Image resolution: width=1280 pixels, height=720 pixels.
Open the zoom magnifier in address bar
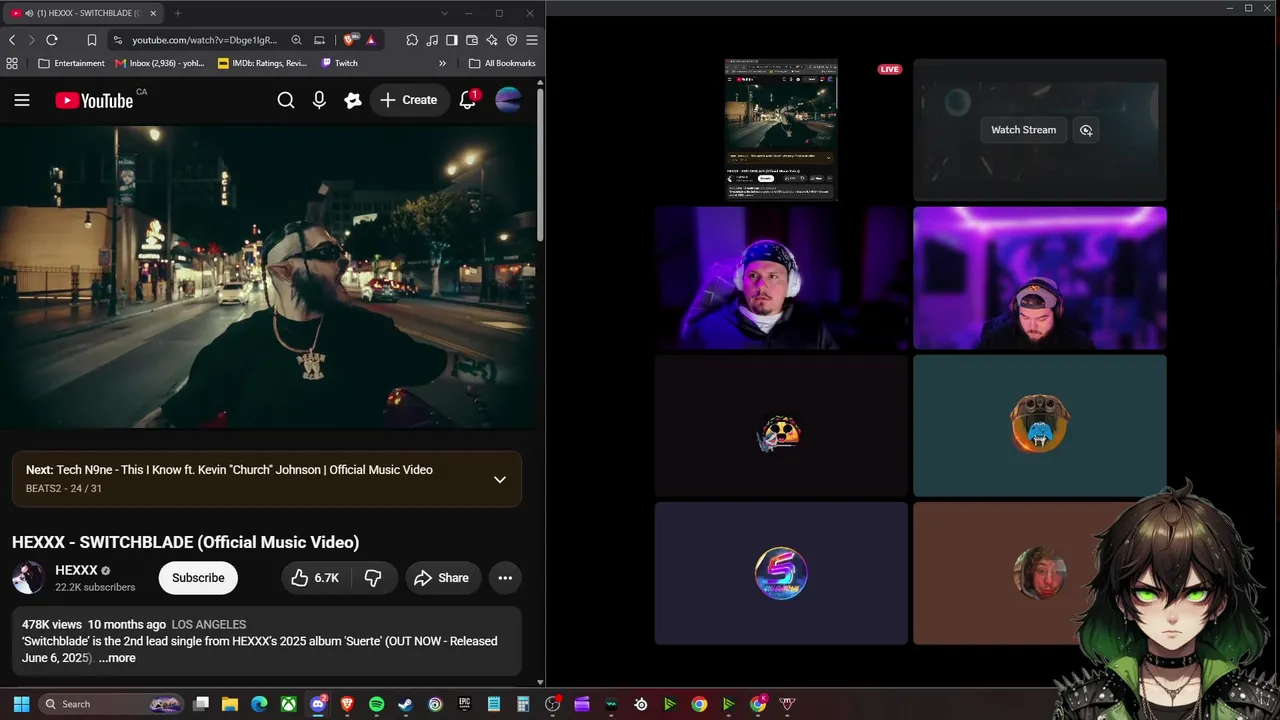[296, 40]
